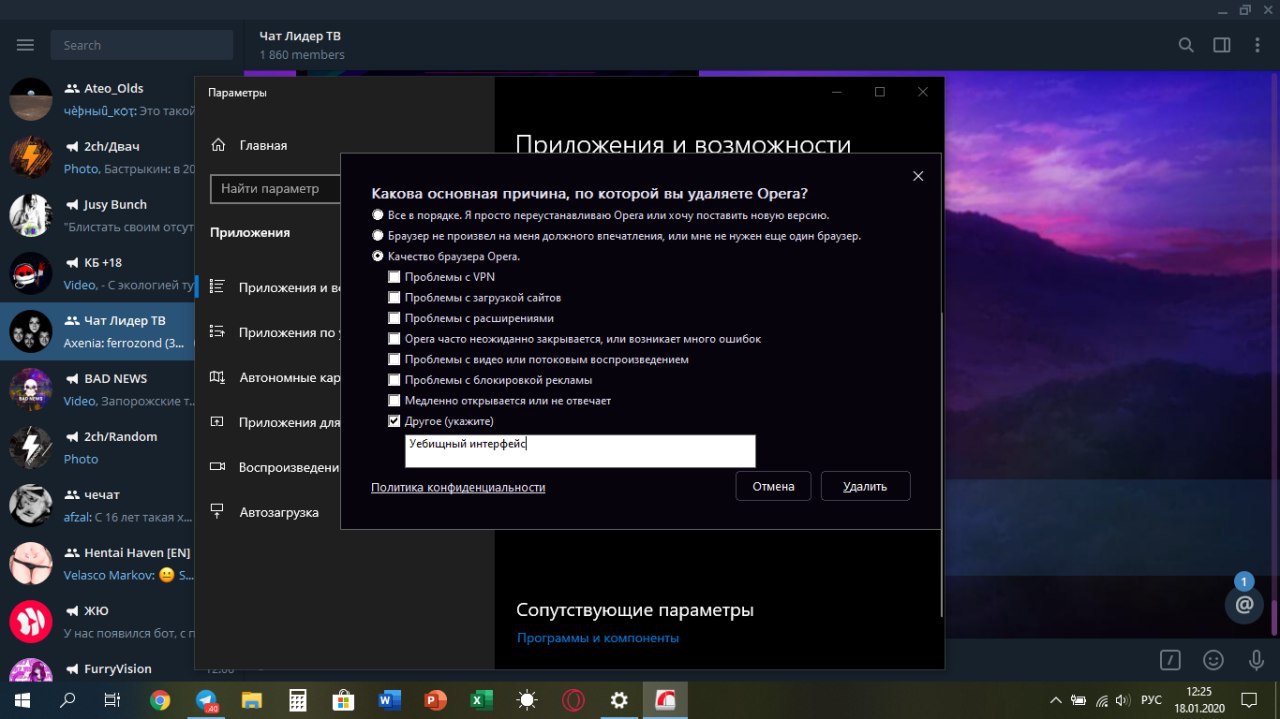The height and width of the screenshot is (719, 1280).
Task: Open File Explorer from taskbar
Action: tap(251, 700)
